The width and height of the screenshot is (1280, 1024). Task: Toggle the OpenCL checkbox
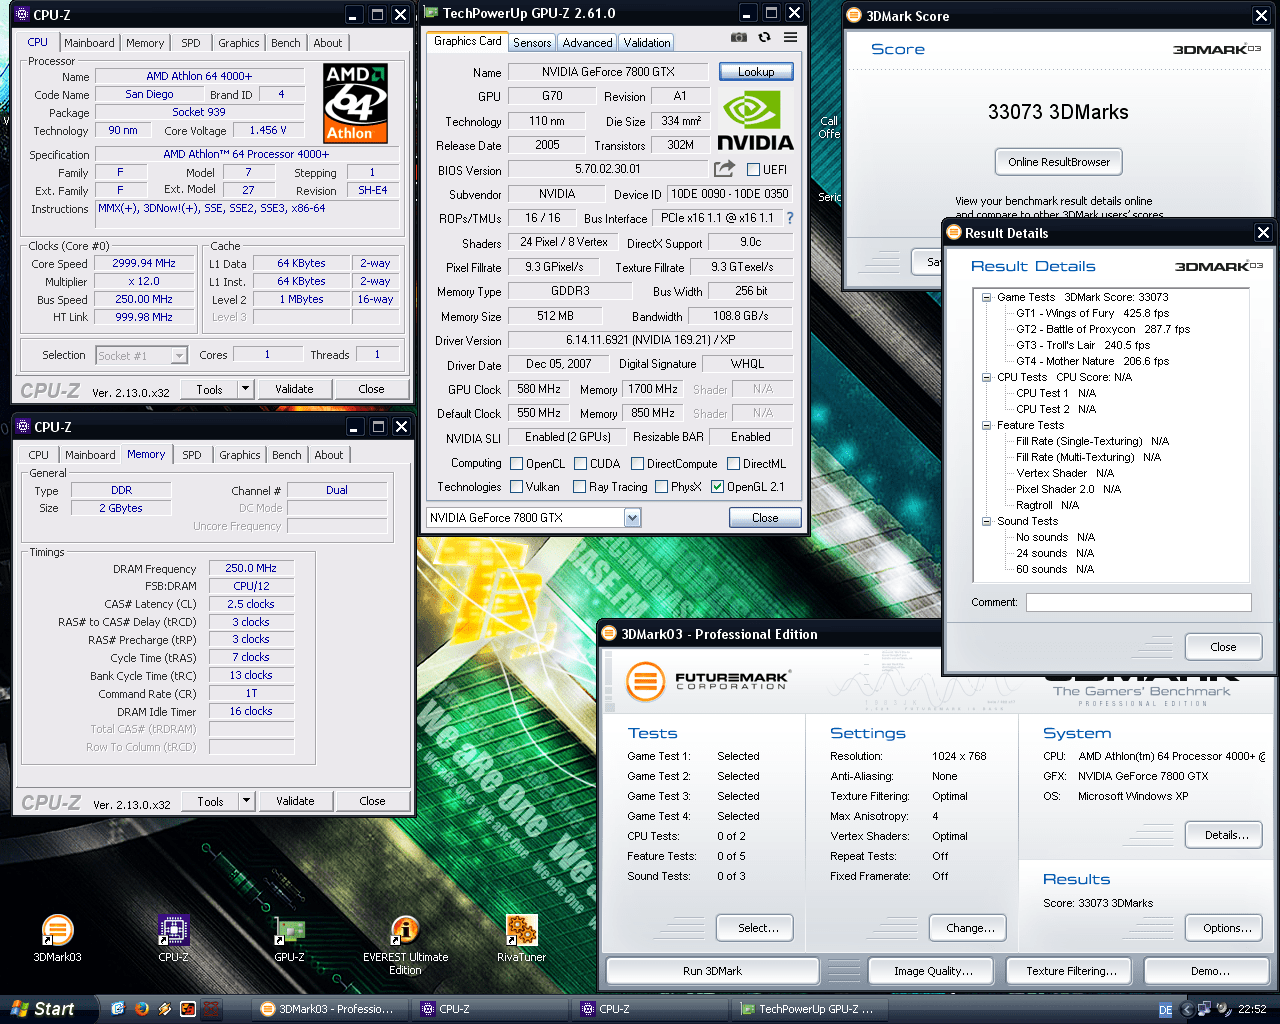point(516,464)
